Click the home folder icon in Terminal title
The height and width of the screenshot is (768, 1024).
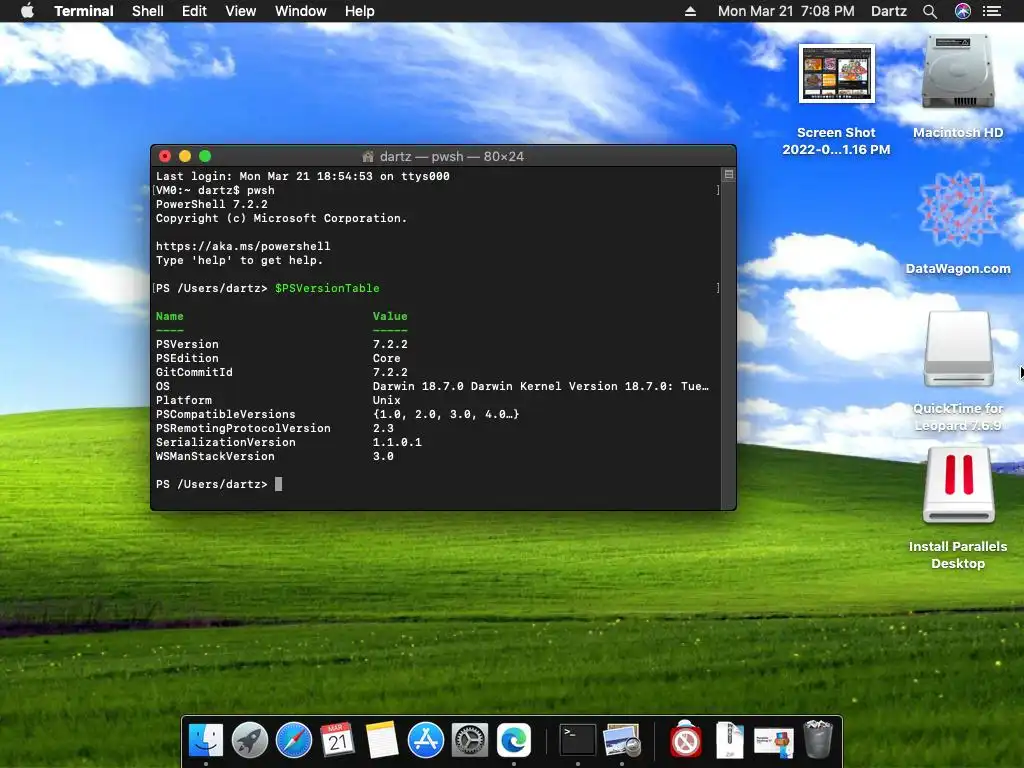(368, 156)
